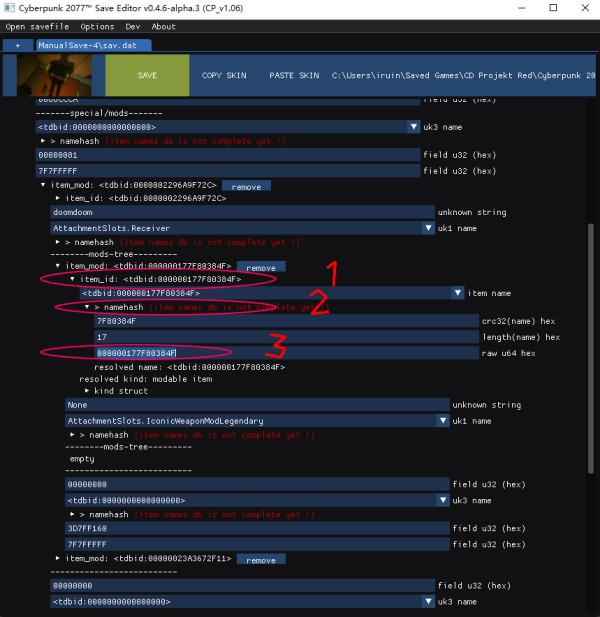The width and height of the screenshot is (600, 617).
Task: Click PASTE SKIN button
Action: click(x=294, y=76)
